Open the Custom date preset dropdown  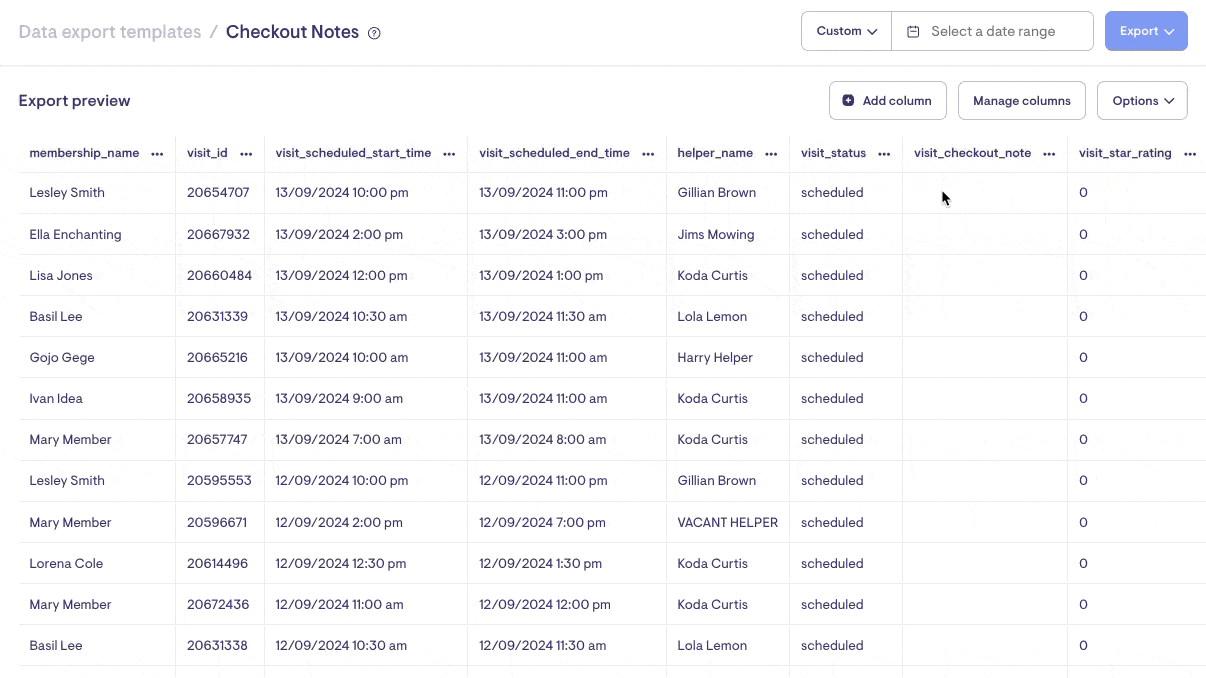tap(846, 31)
